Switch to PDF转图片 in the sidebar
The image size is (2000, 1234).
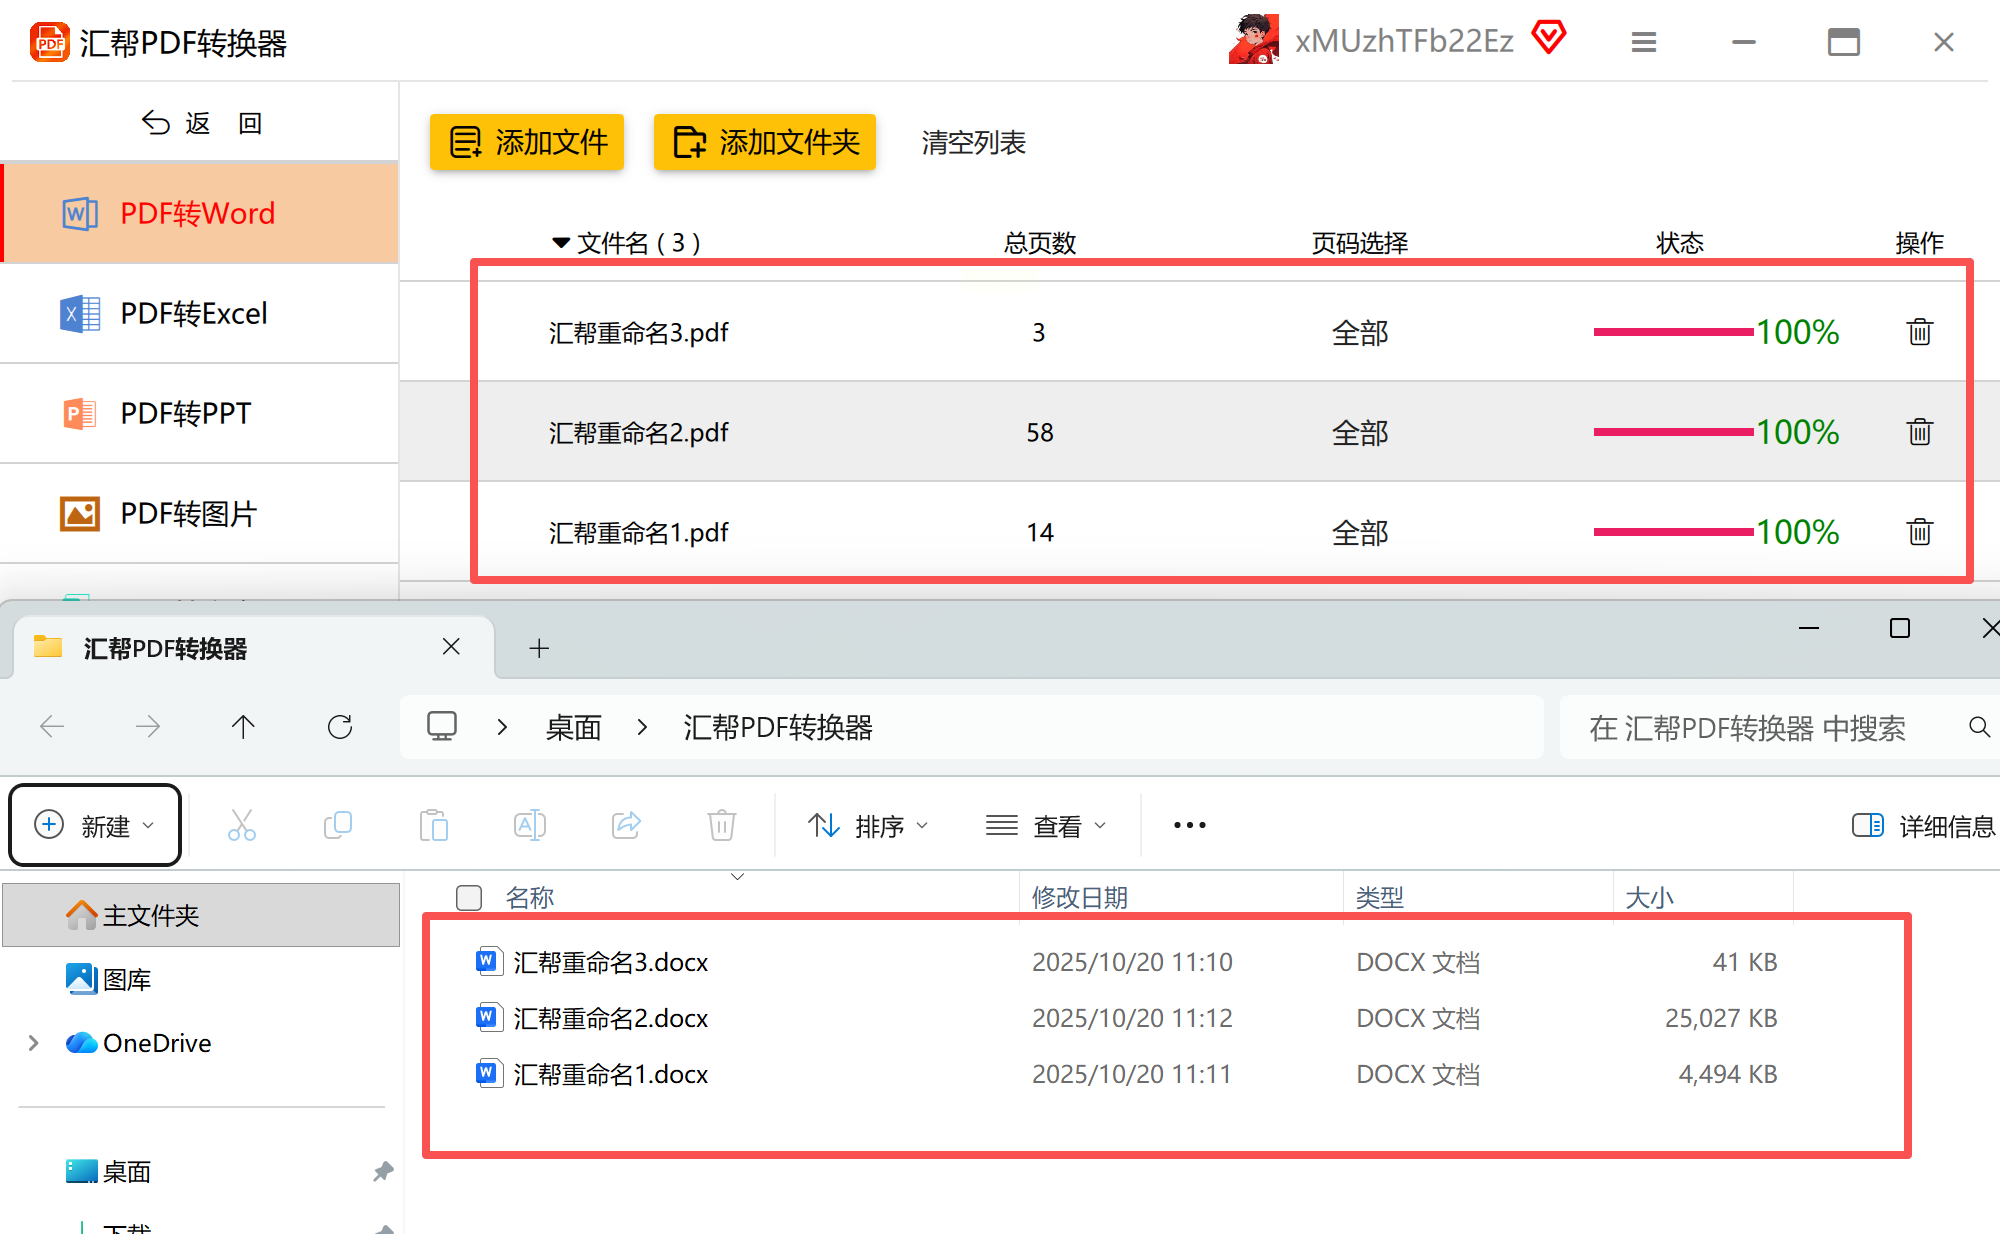(x=190, y=514)
